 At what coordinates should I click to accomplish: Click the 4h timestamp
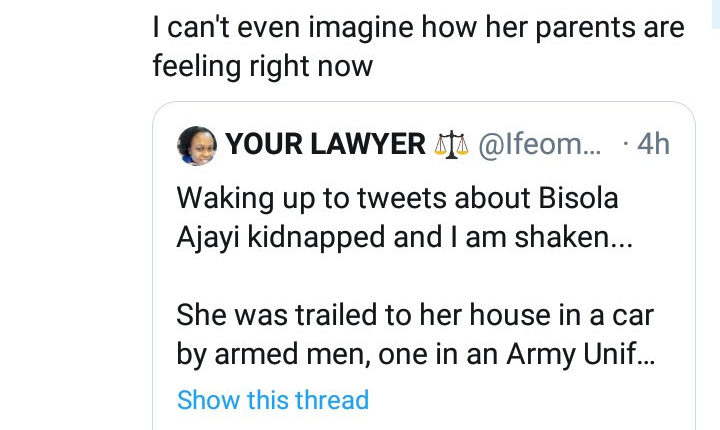coord(652,144)
